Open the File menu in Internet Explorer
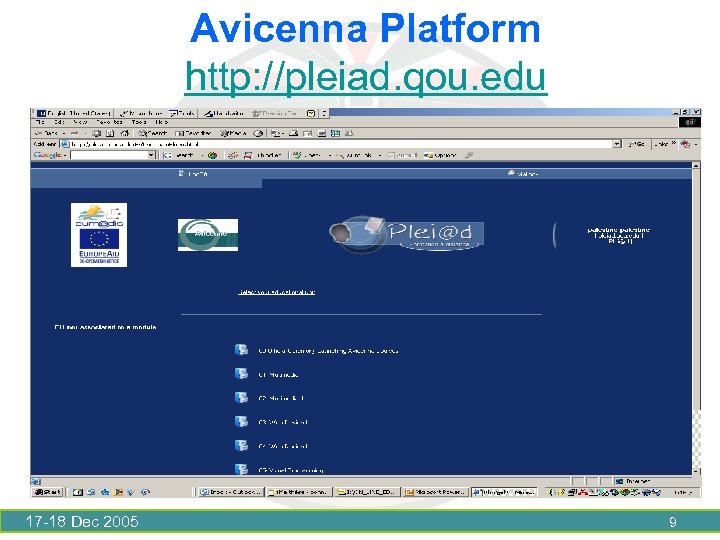 pyautogui.click(x=40, y=122)
